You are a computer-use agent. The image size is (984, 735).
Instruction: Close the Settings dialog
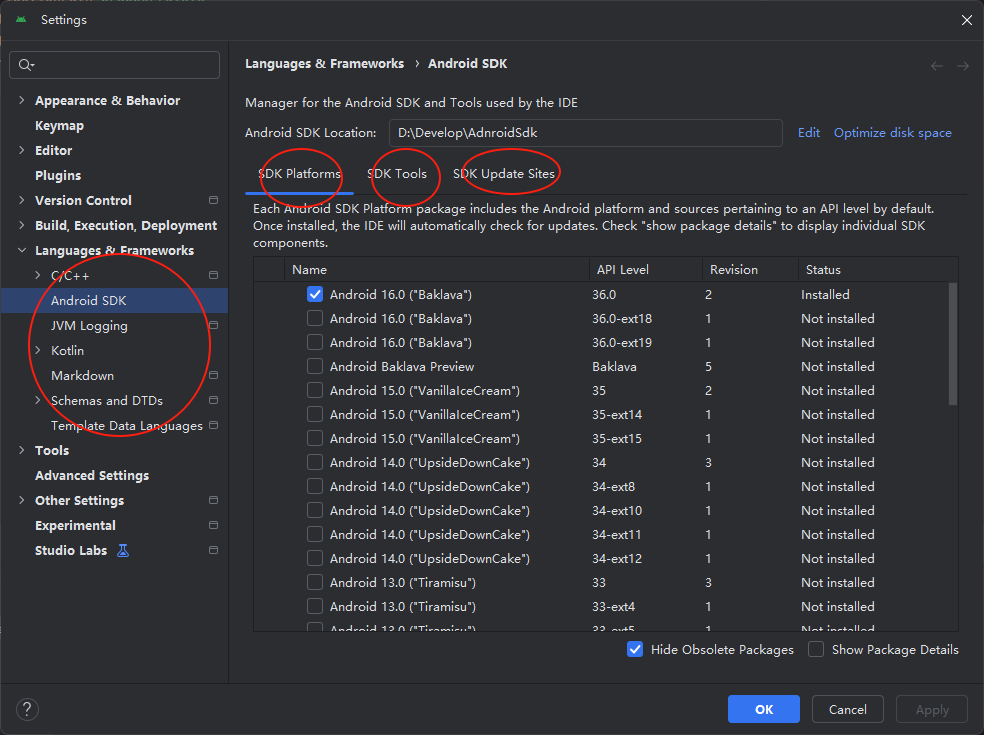pyautogui.click(x=966, y=20)
